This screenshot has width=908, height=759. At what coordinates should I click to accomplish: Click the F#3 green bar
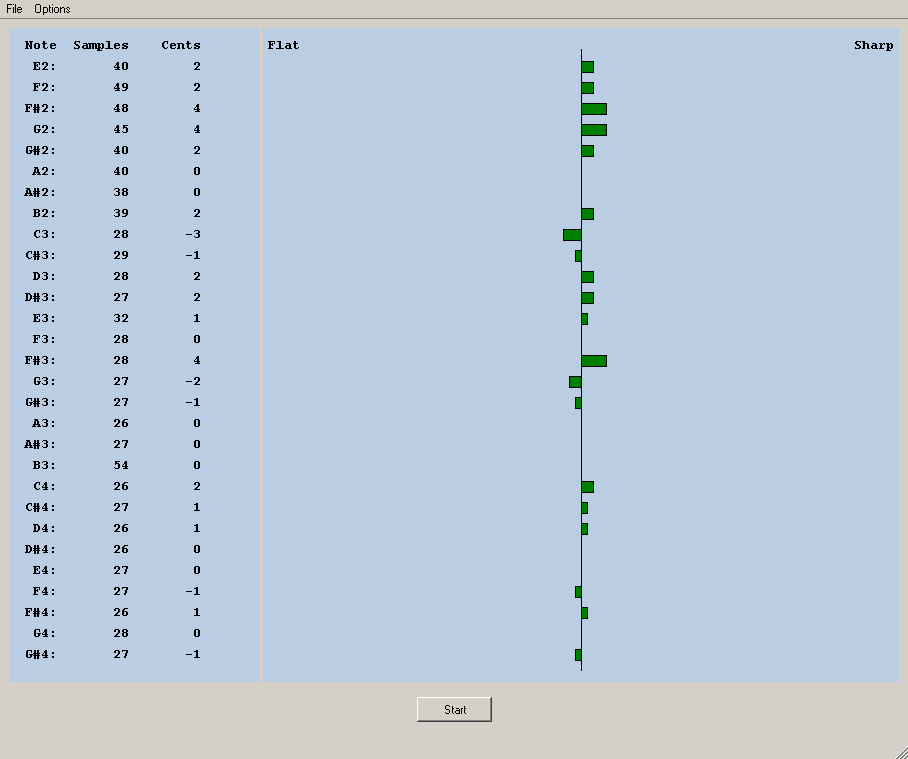(594, 361)
